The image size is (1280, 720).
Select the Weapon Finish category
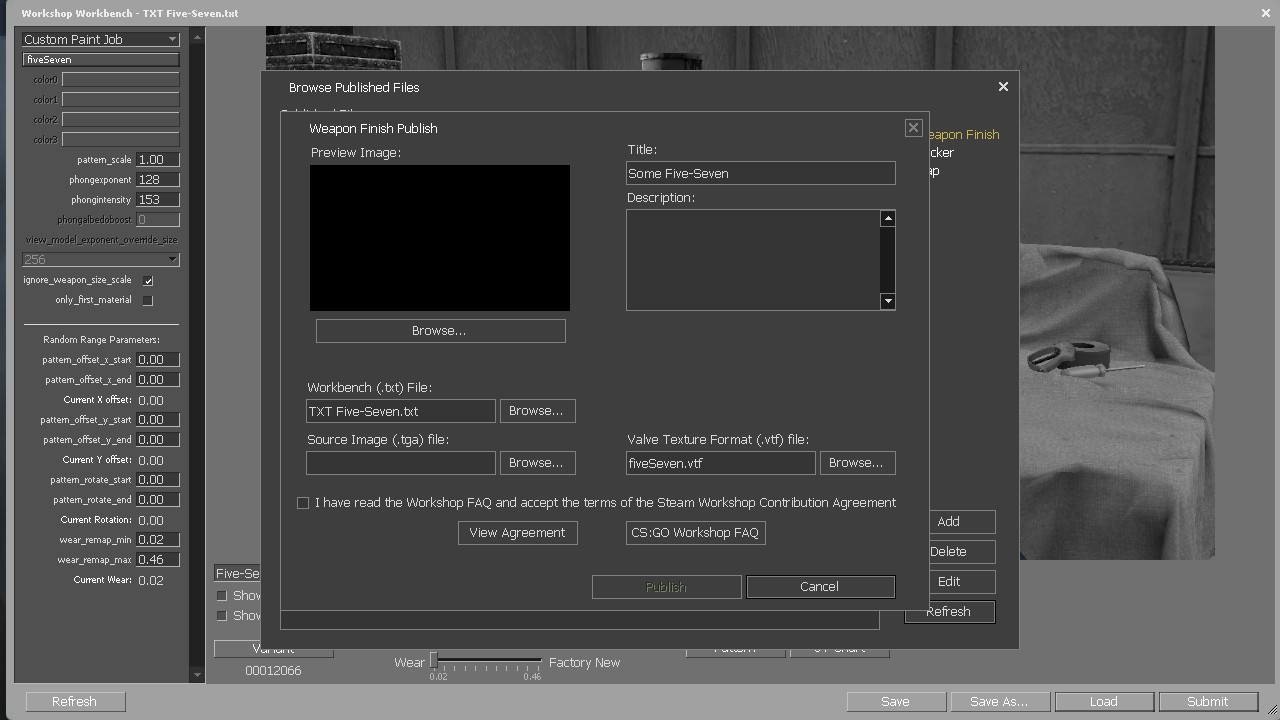[962, 134]
